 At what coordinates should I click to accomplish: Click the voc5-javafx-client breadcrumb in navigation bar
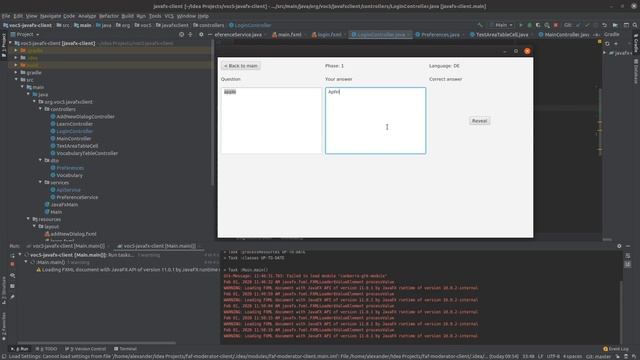[27, 25]
